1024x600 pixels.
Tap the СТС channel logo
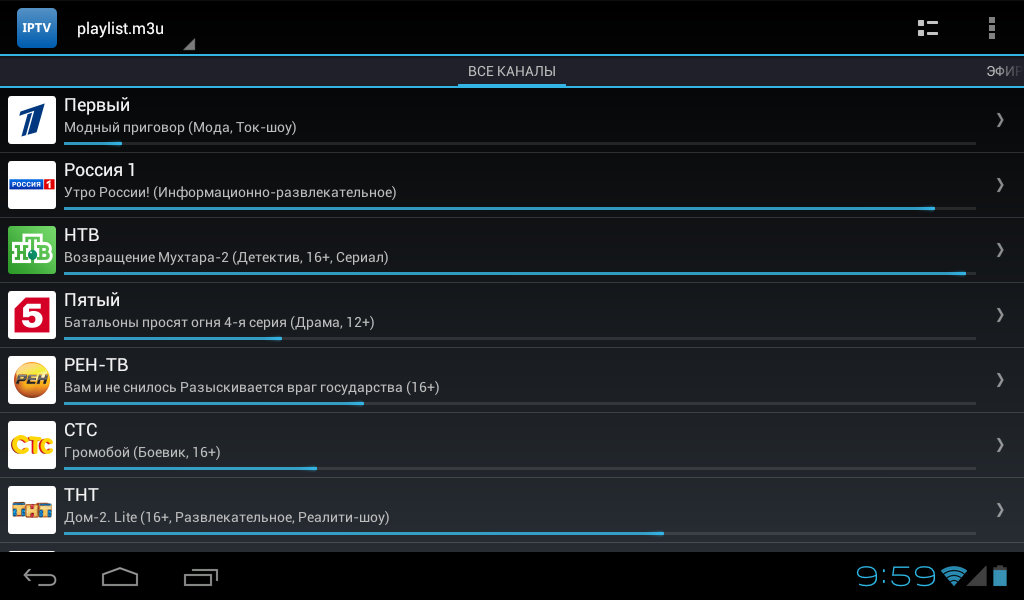coord(32,445)
